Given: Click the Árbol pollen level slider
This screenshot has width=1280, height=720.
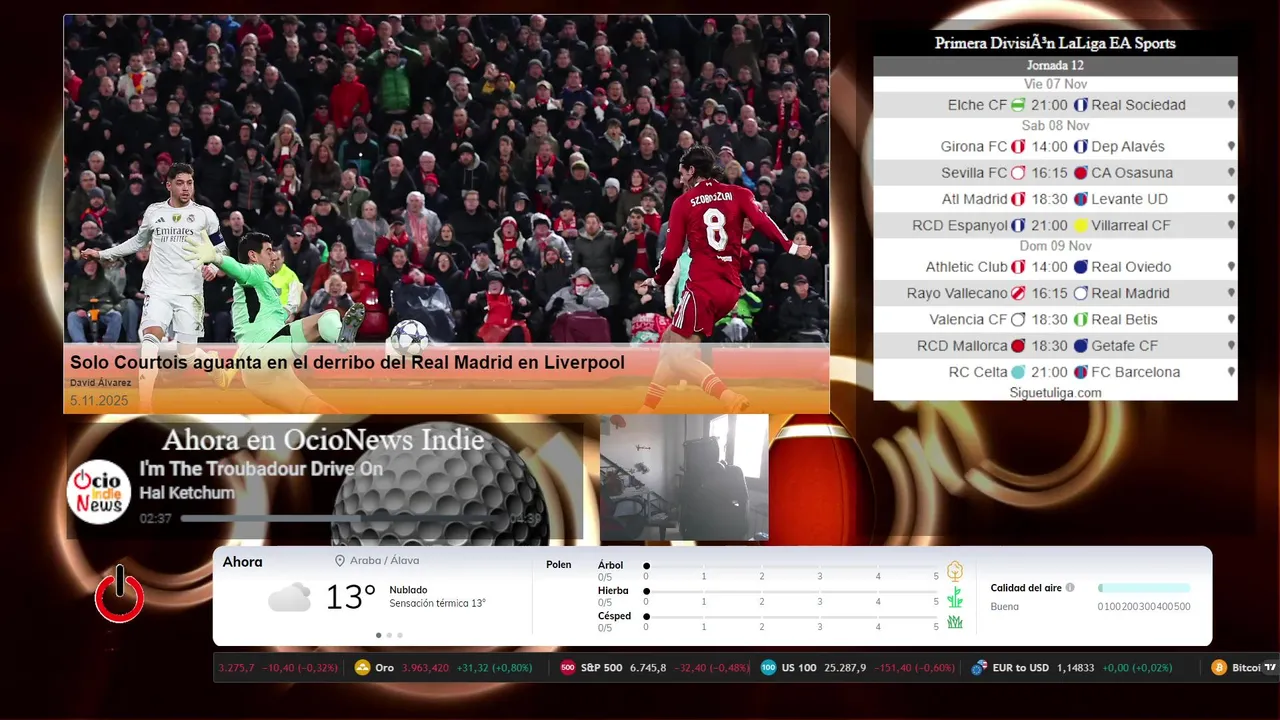Looking at the screenshot, I should pos(791,566).
